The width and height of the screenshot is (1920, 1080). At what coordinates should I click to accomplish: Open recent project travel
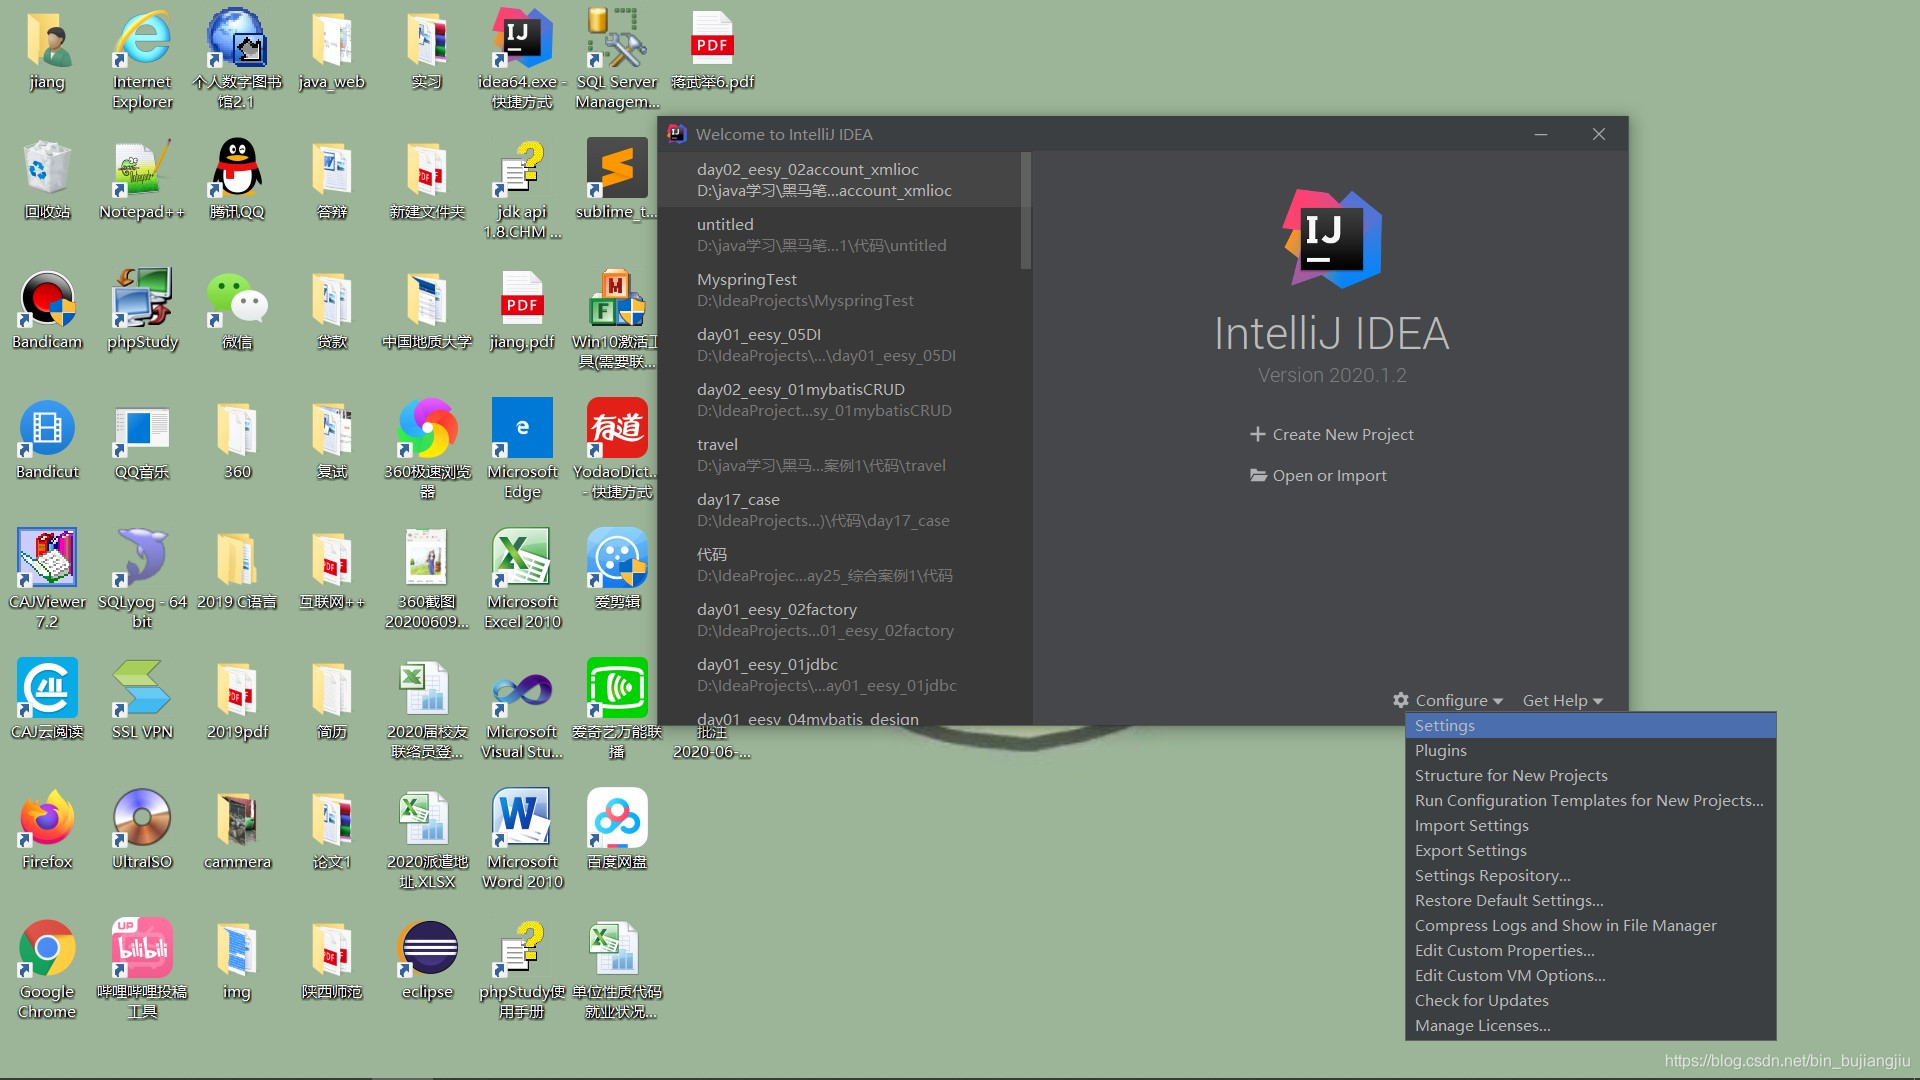click(840, 455)
